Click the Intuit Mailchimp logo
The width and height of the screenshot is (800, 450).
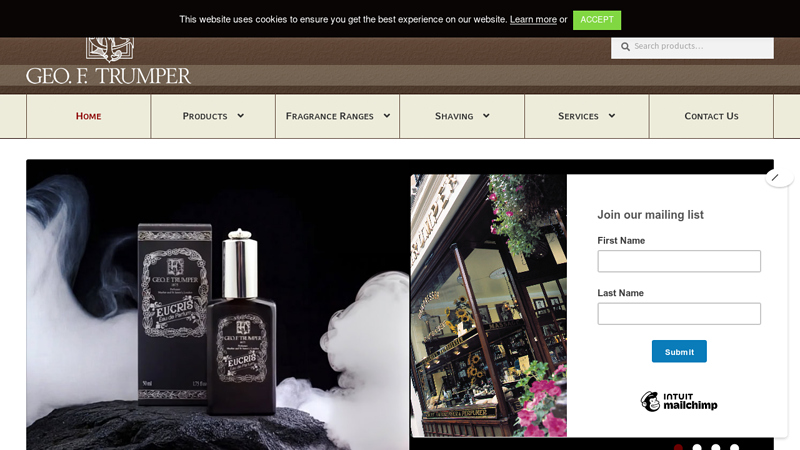[x=679, y=402]
